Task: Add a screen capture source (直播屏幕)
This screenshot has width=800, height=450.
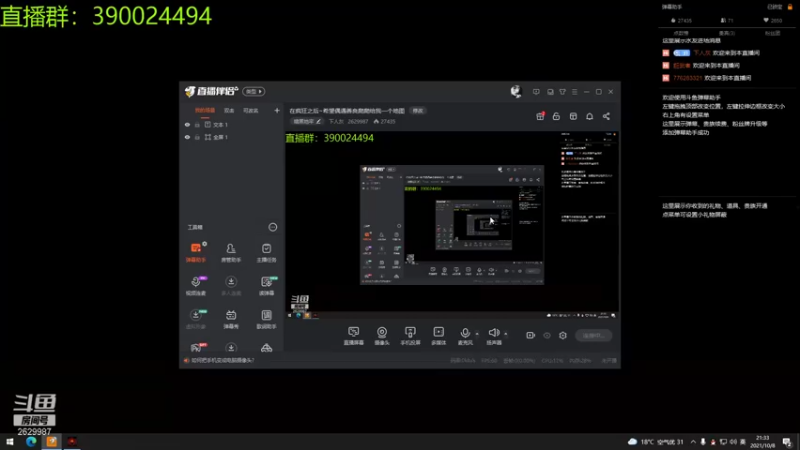Action: point(354,336)
